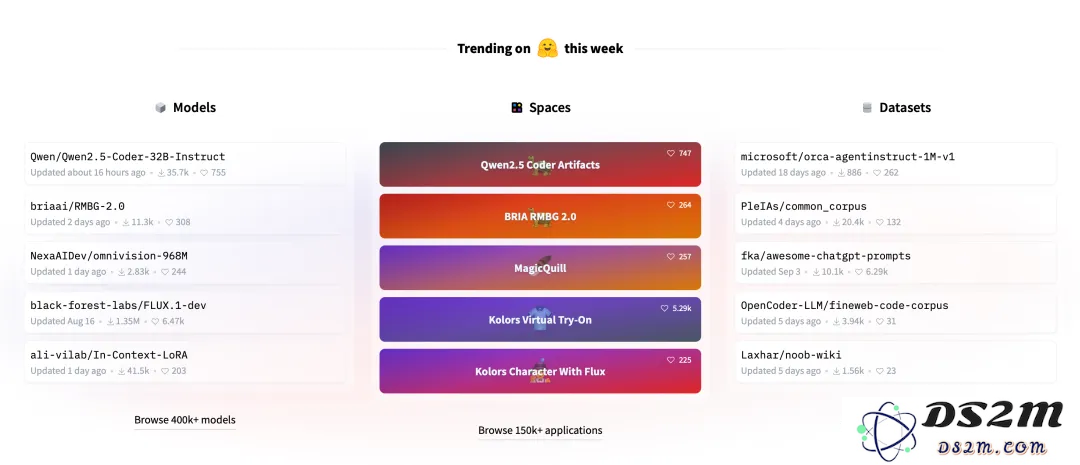Click the DS2M atom logo

[887, 431]
